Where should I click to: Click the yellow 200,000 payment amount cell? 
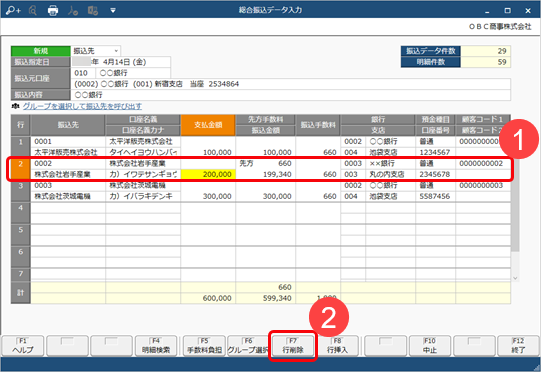(x=208, y=174)
